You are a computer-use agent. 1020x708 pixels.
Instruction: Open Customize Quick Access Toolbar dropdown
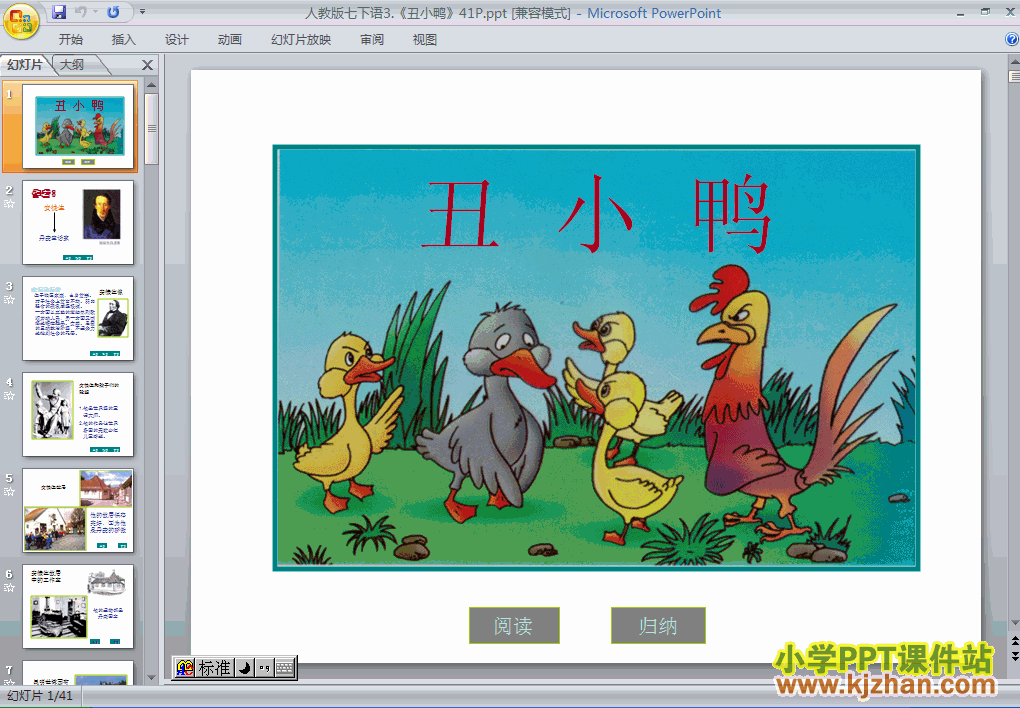click(x=142, y=12)
